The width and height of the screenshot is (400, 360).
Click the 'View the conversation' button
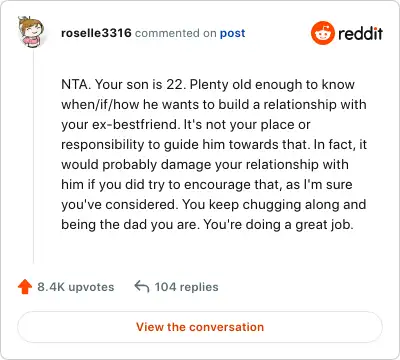coord(200,327)
